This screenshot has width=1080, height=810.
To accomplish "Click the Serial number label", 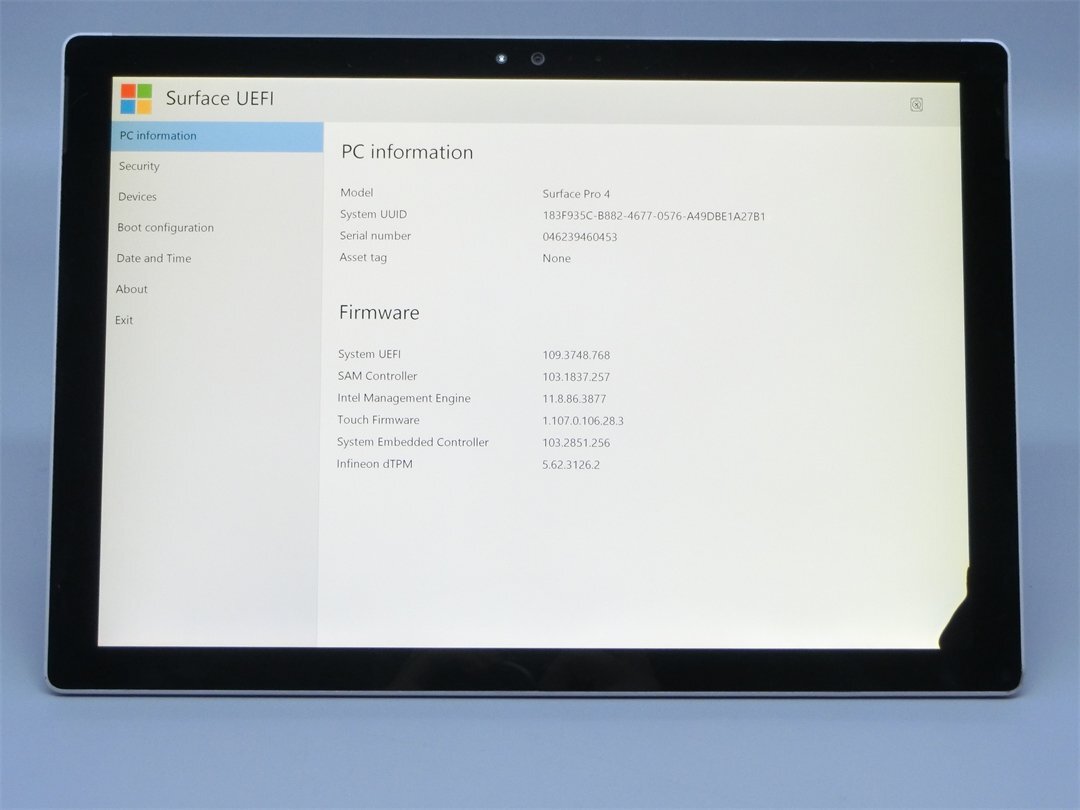I will 375,236.
